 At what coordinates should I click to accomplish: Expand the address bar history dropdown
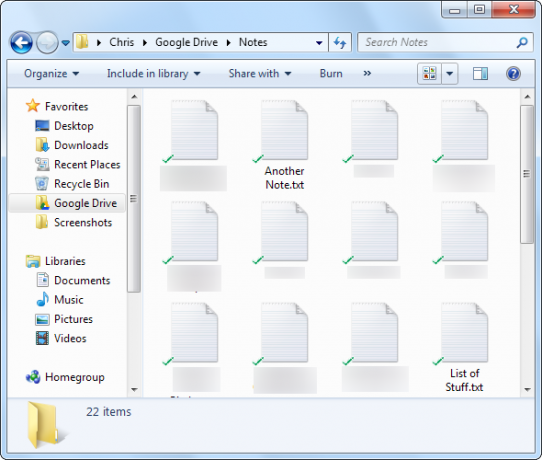click(x=319, y=43)
